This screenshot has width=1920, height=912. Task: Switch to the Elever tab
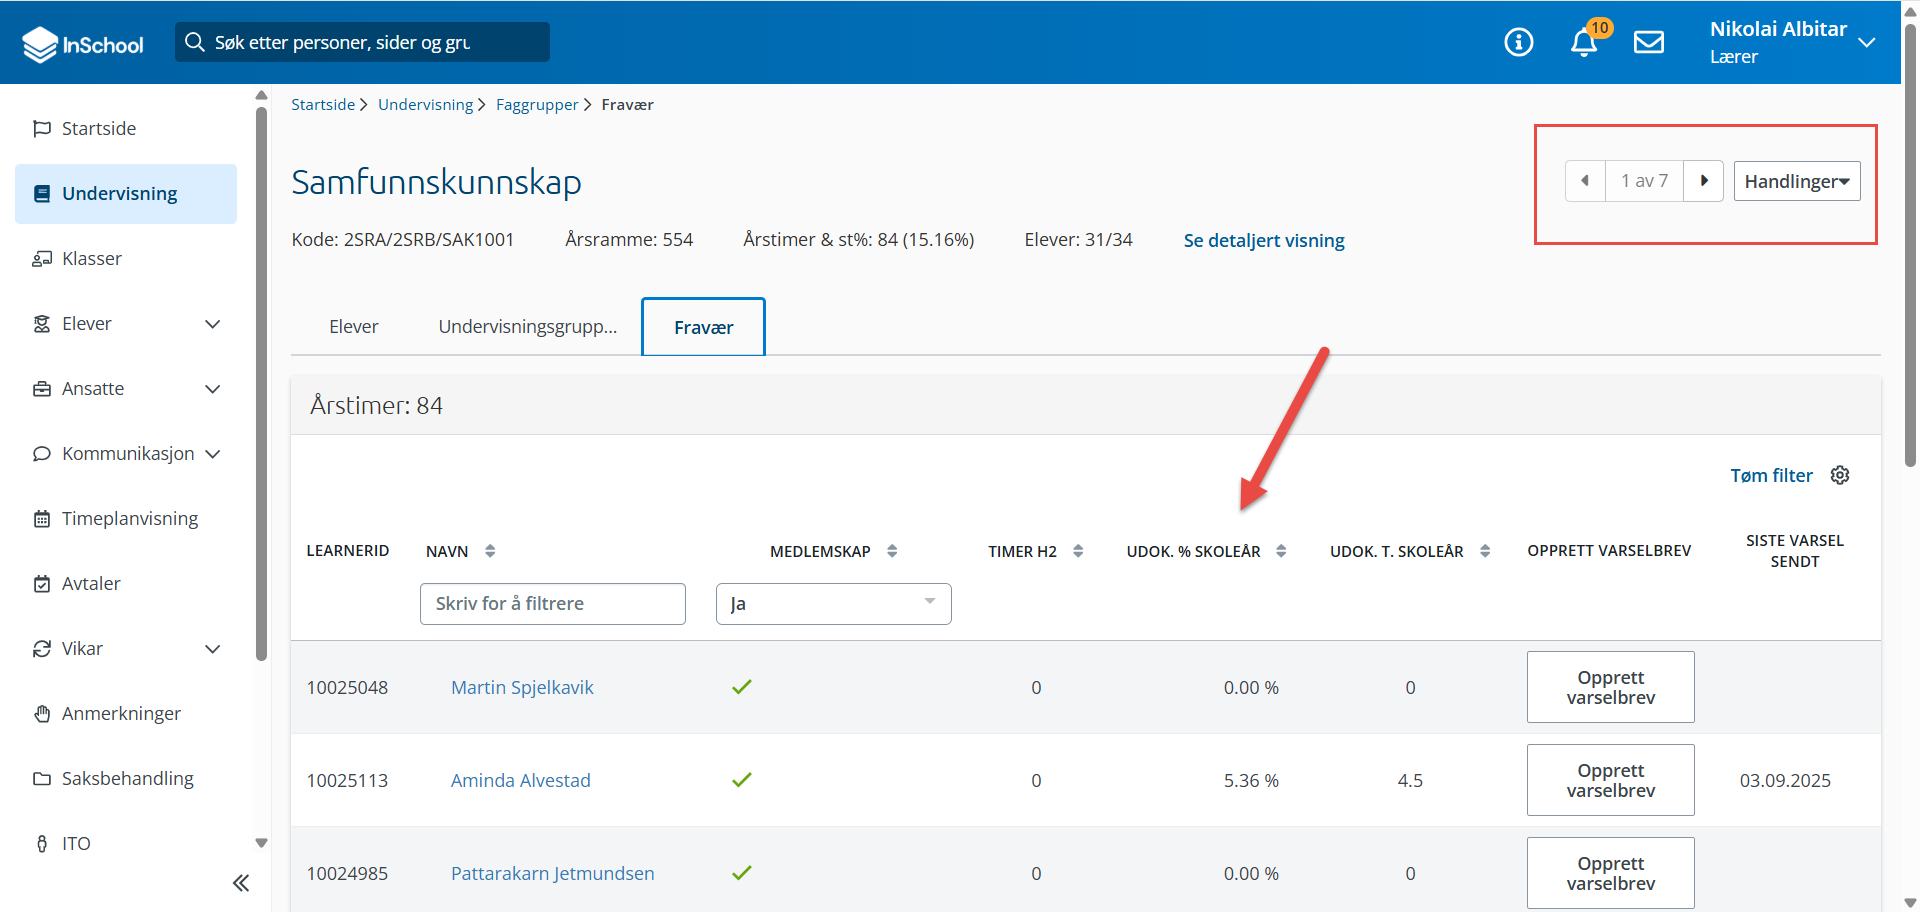[354, 327]
